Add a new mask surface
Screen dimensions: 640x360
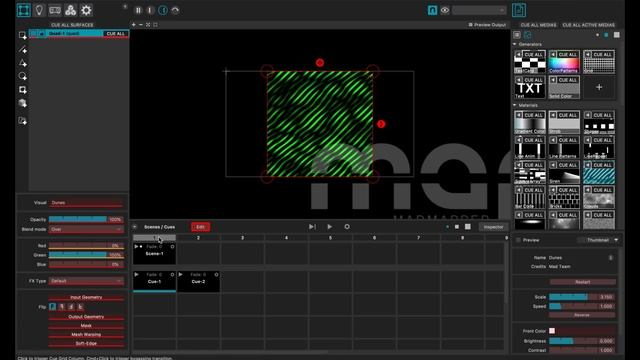pyautogui.click(x=22, y=90)
